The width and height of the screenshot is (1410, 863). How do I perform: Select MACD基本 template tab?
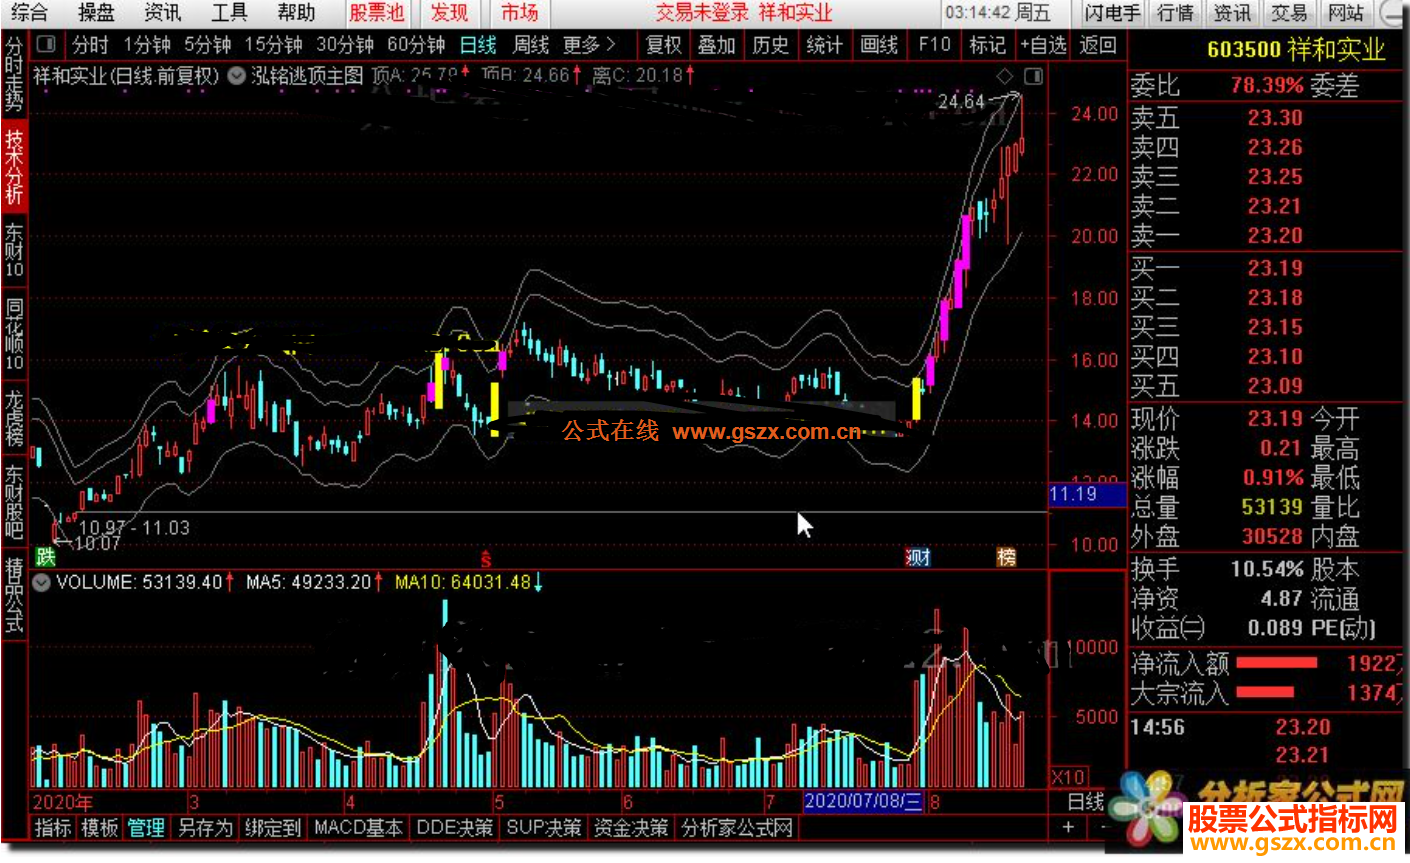click(359, 828)
